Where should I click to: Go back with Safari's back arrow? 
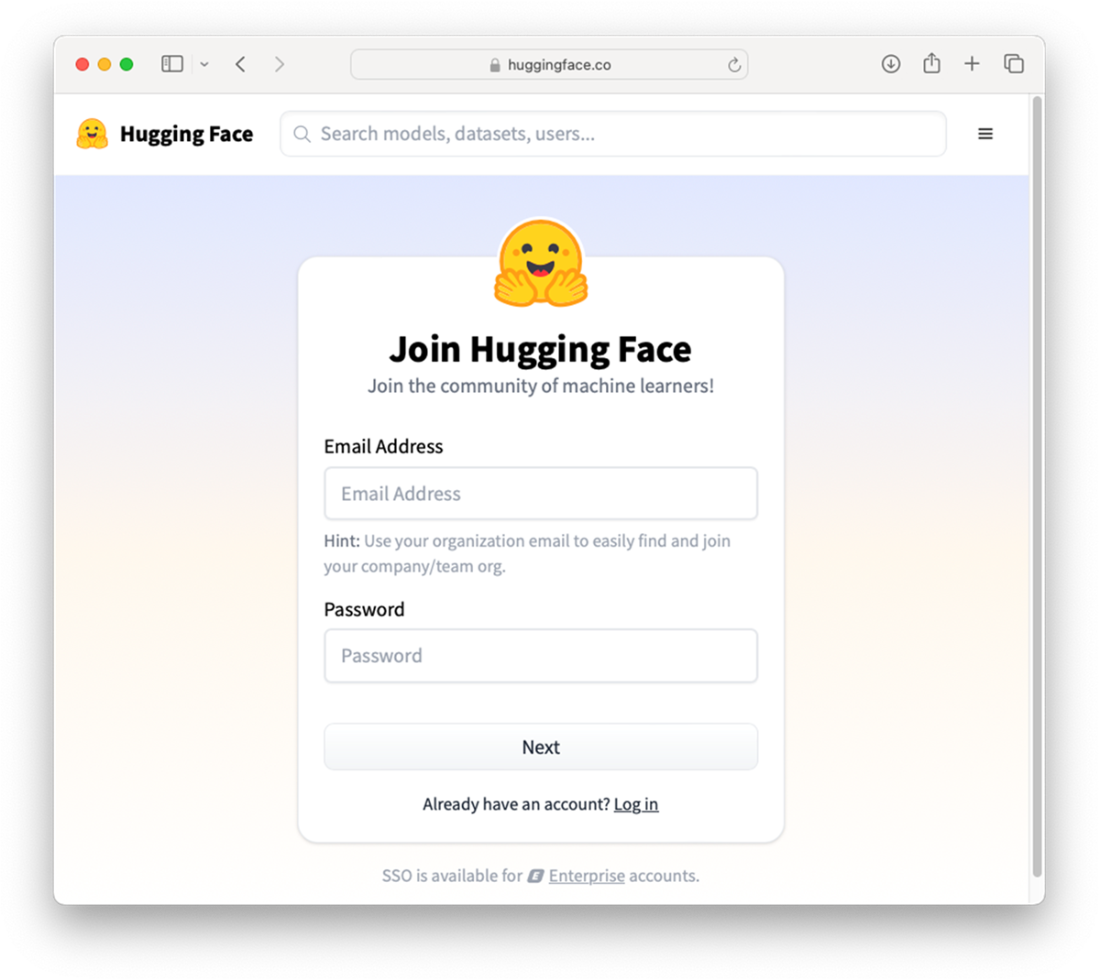pyautogui.click(x=240, y=64)
